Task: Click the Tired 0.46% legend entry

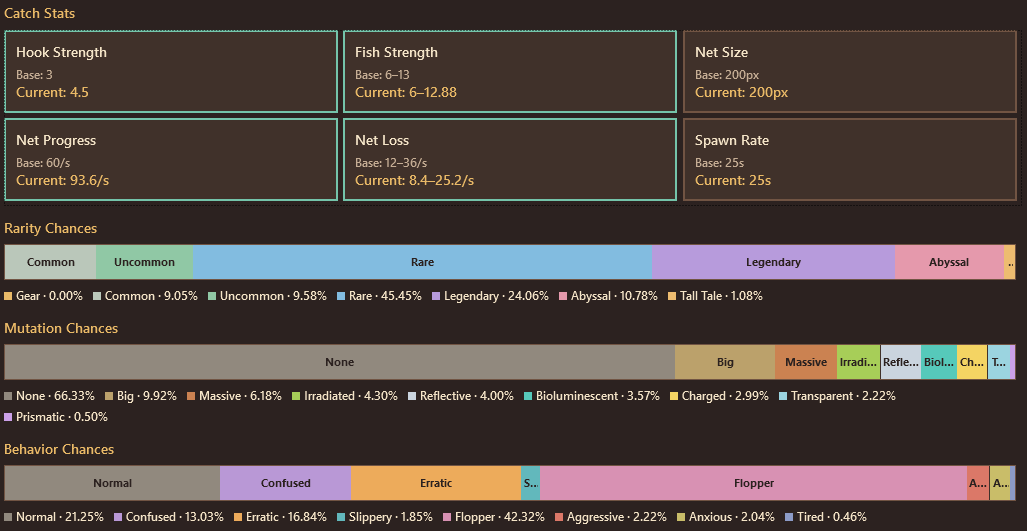Action: 825,517
